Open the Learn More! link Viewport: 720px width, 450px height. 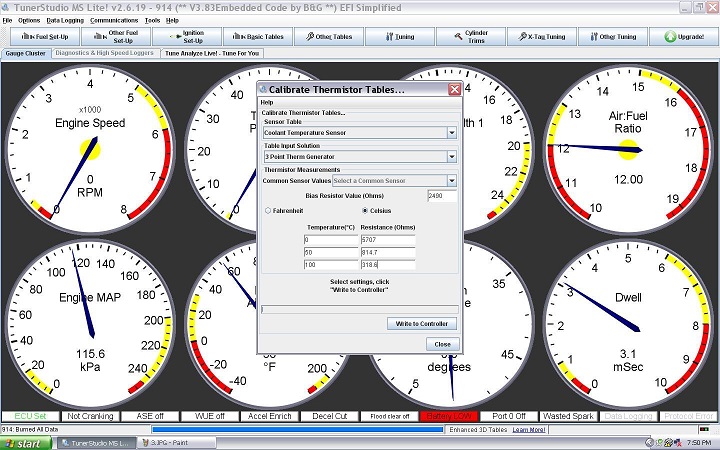coord(529,430)
